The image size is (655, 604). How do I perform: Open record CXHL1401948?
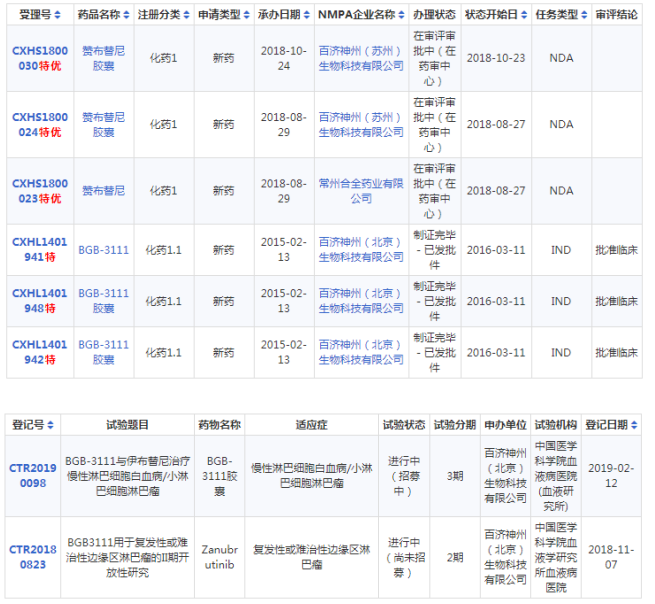[40, 301]
